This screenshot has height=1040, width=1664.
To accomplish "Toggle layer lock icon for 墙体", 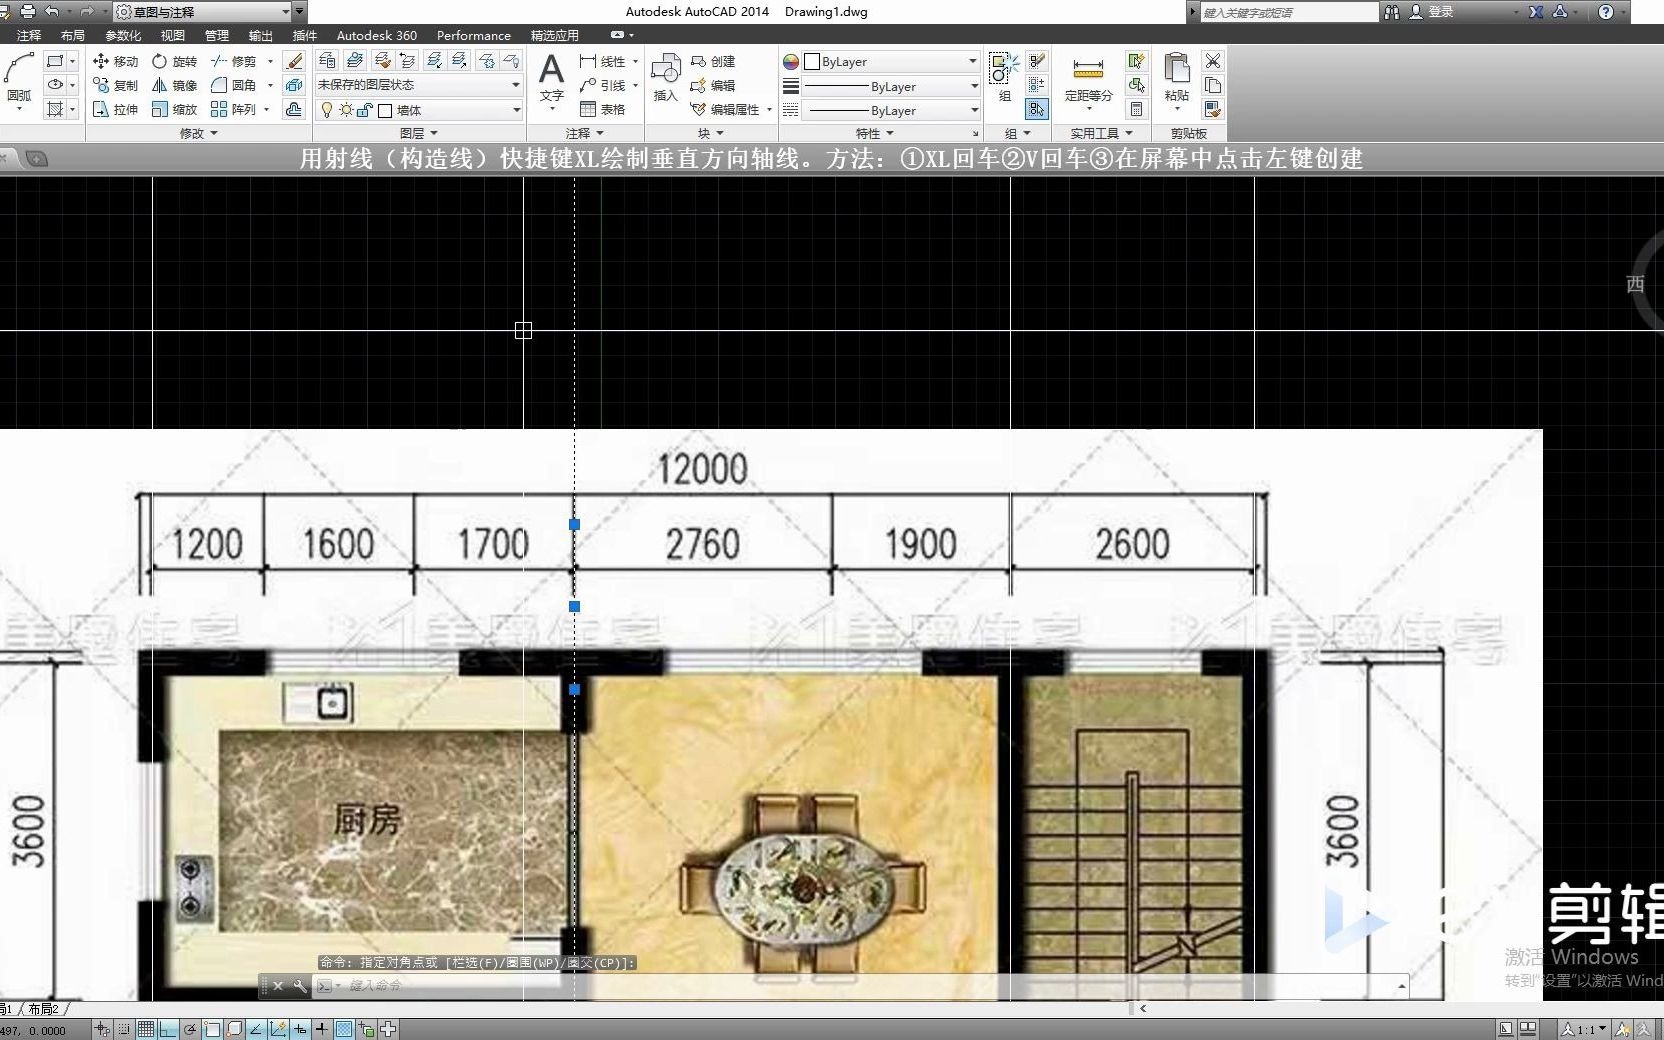I will coord(364,110).
